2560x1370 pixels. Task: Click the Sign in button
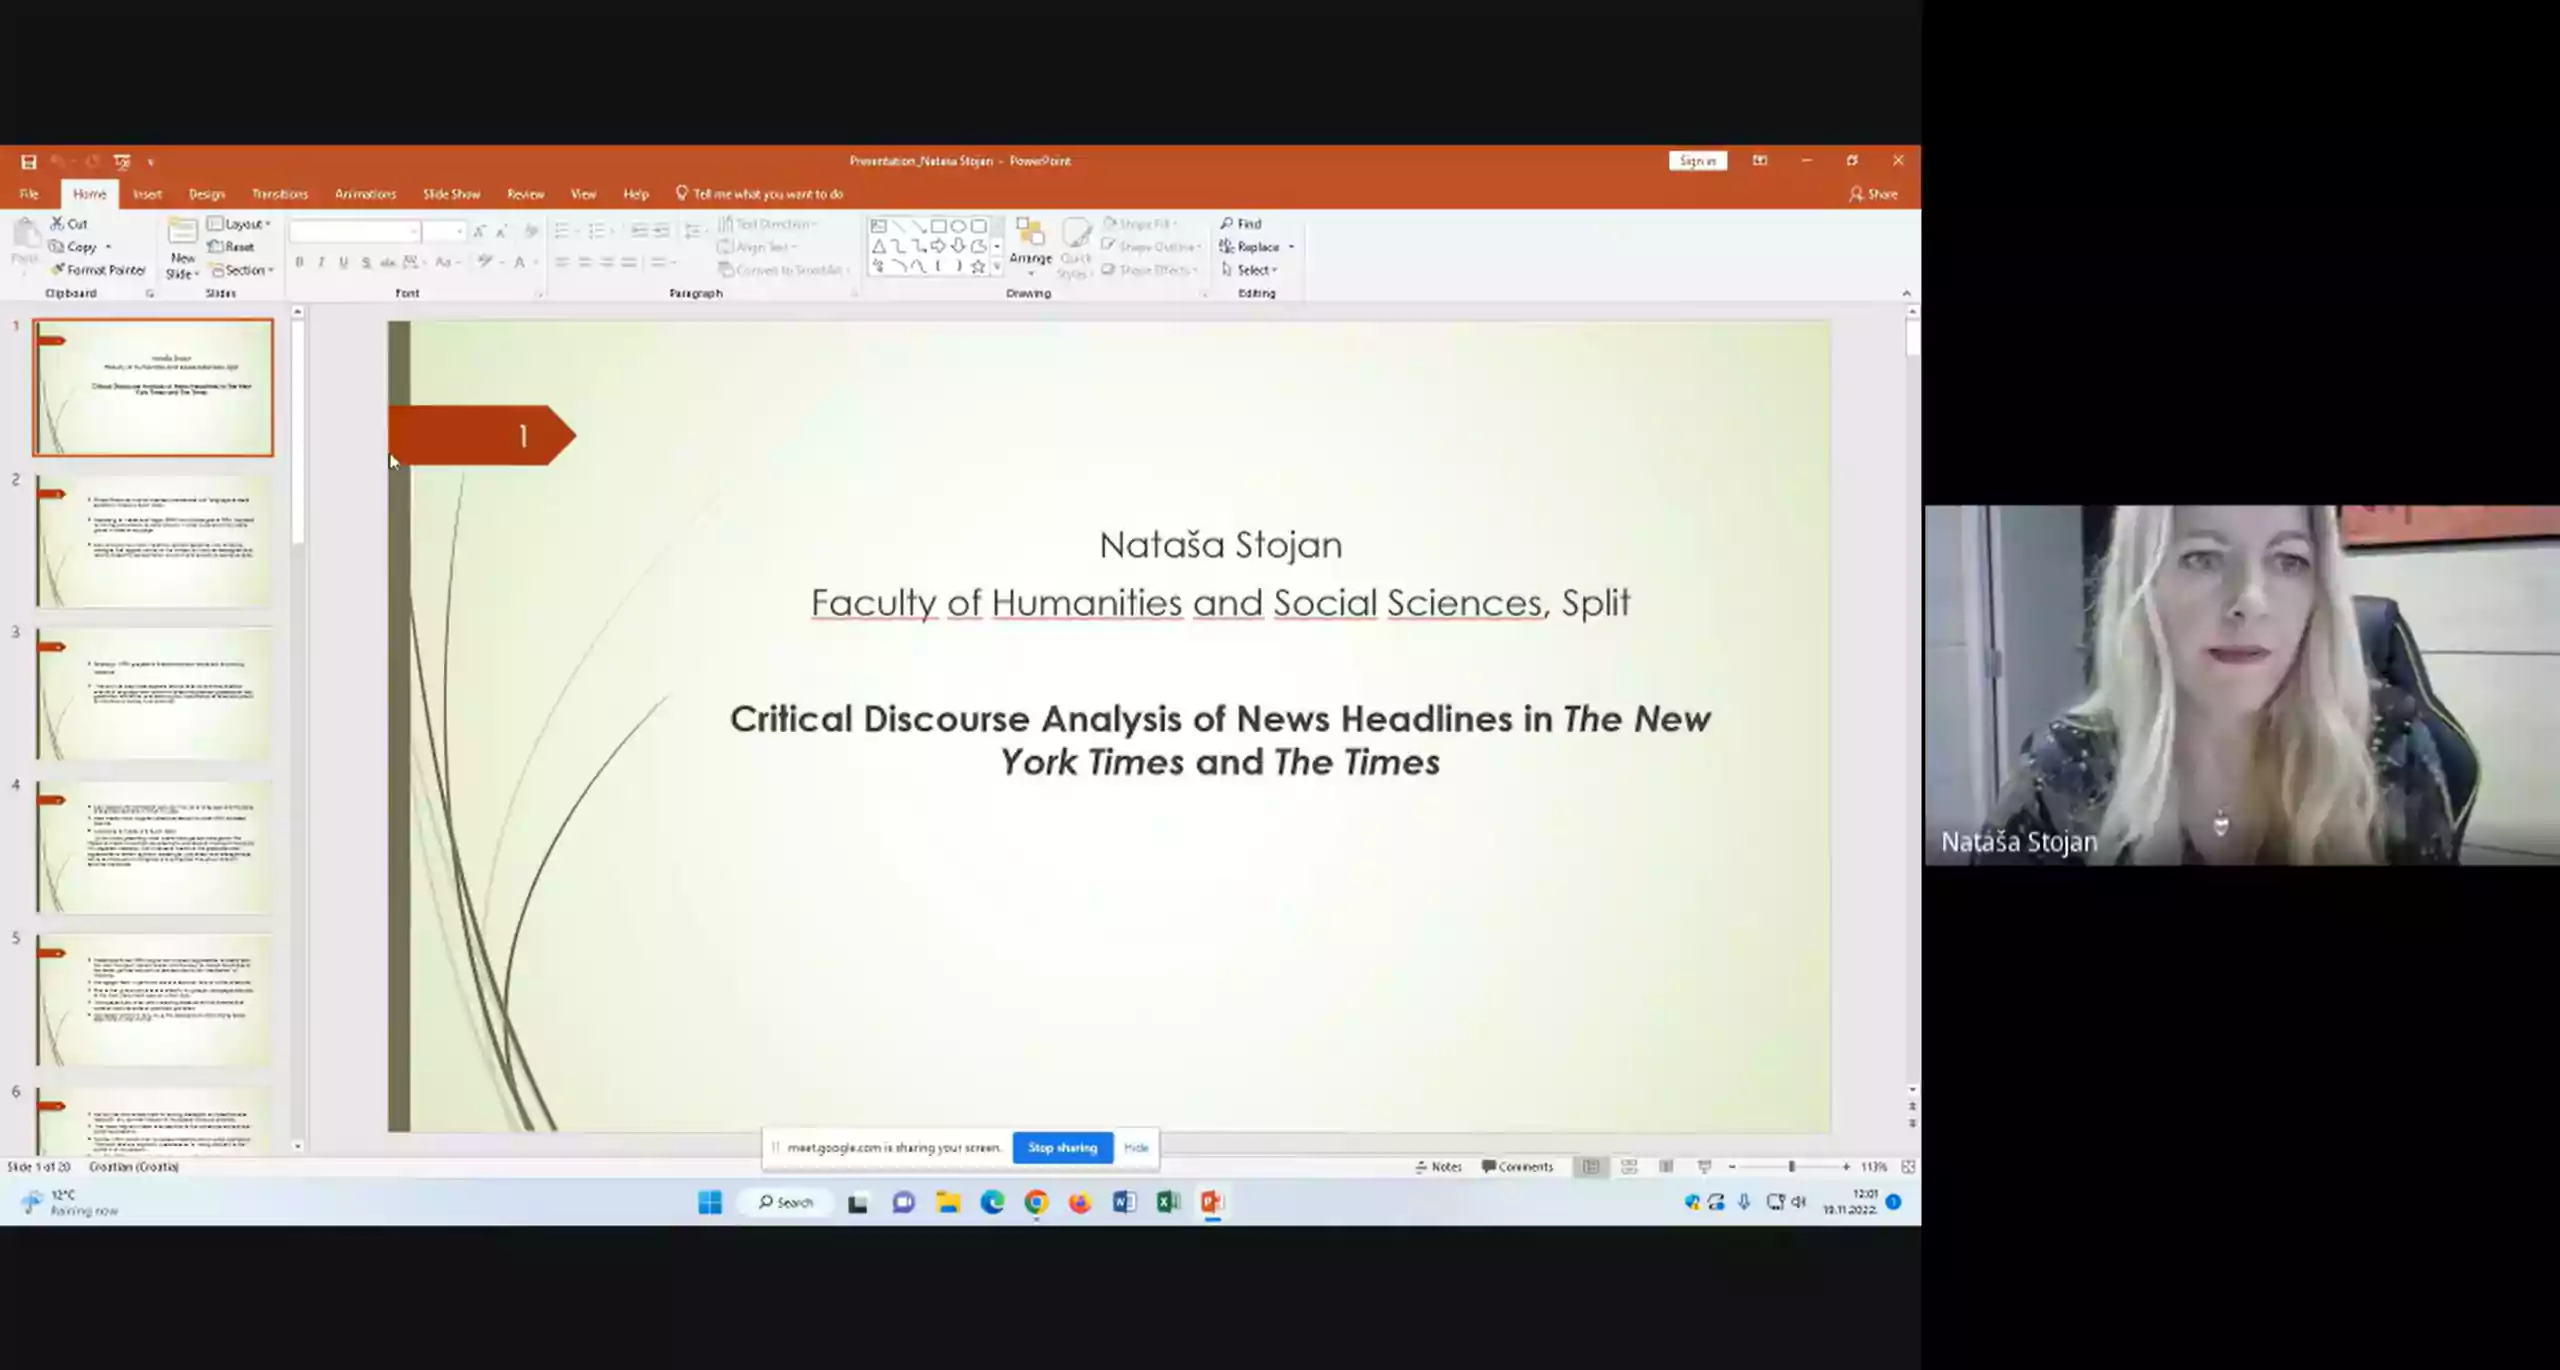(x=1697, y=161)
